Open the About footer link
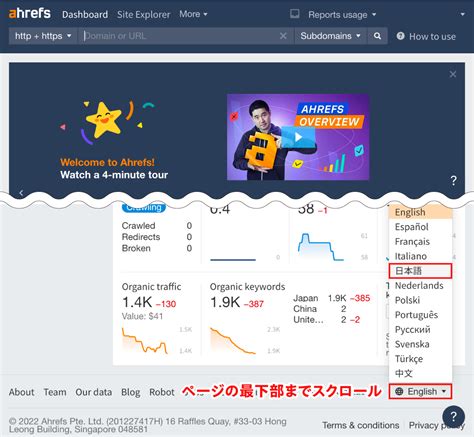Viewport: 474px width, 437px height. coord(22,392)
